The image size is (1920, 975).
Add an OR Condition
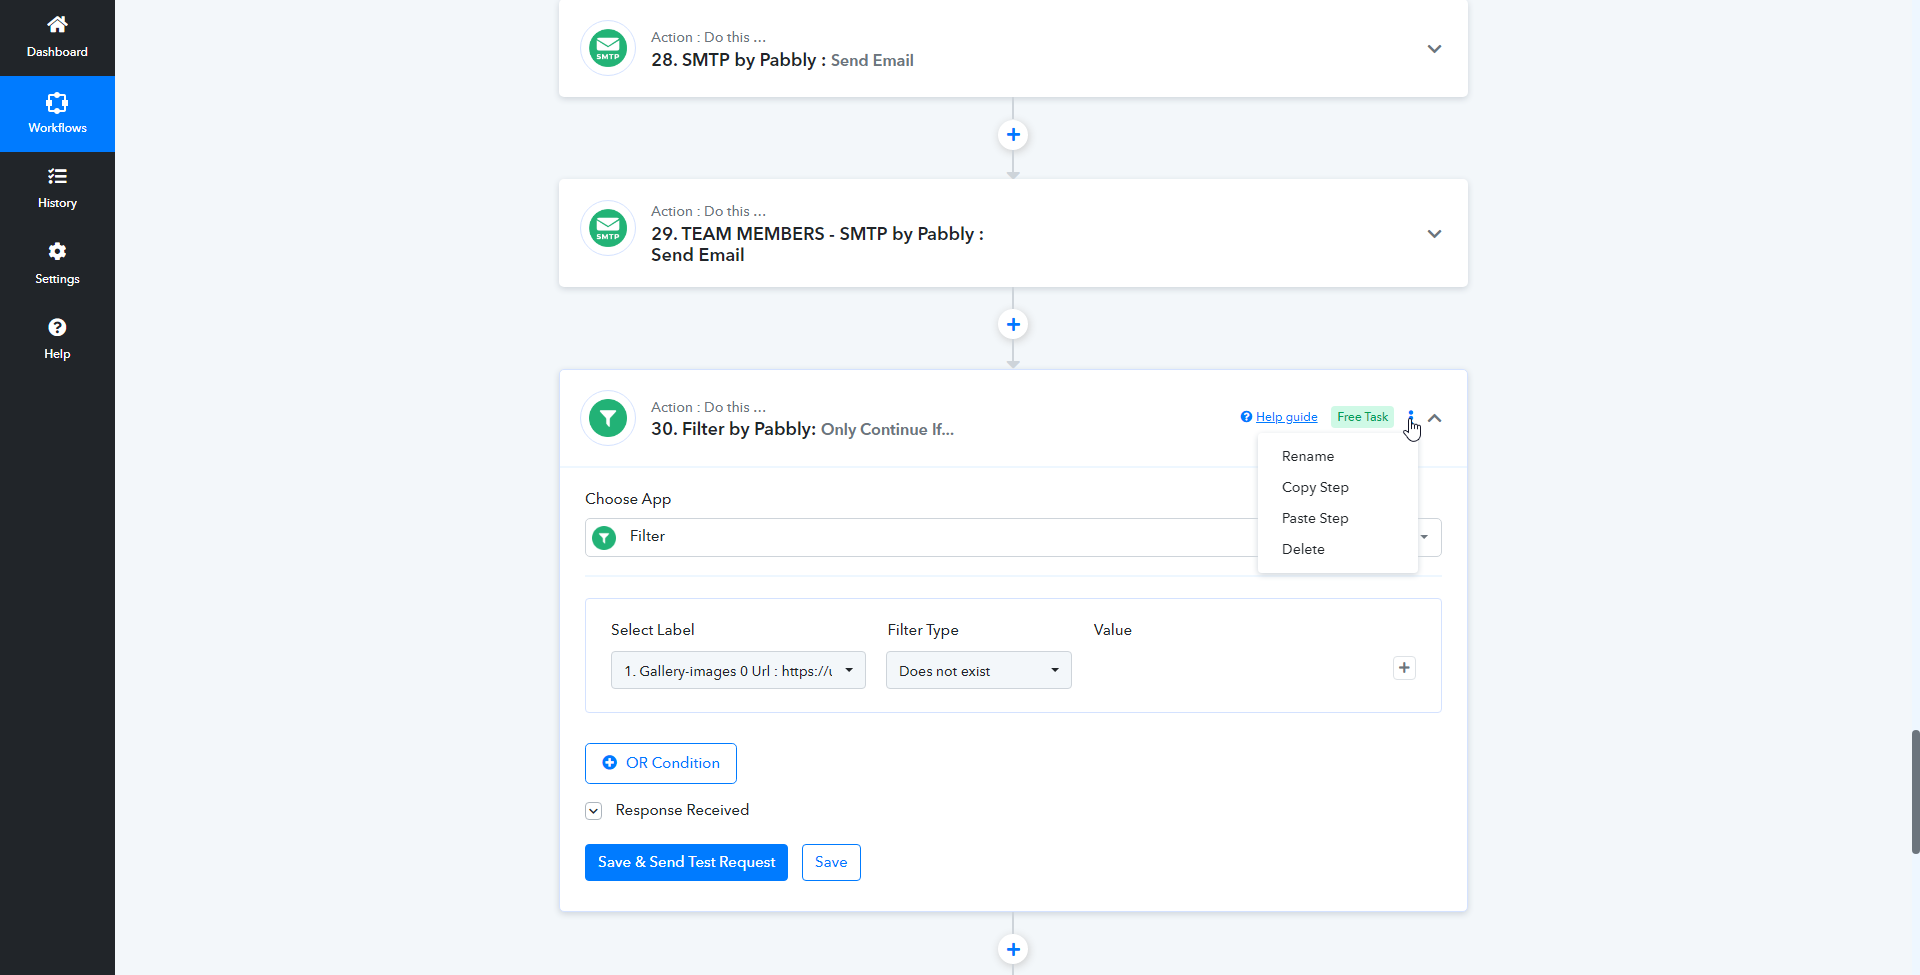[661, 763]
